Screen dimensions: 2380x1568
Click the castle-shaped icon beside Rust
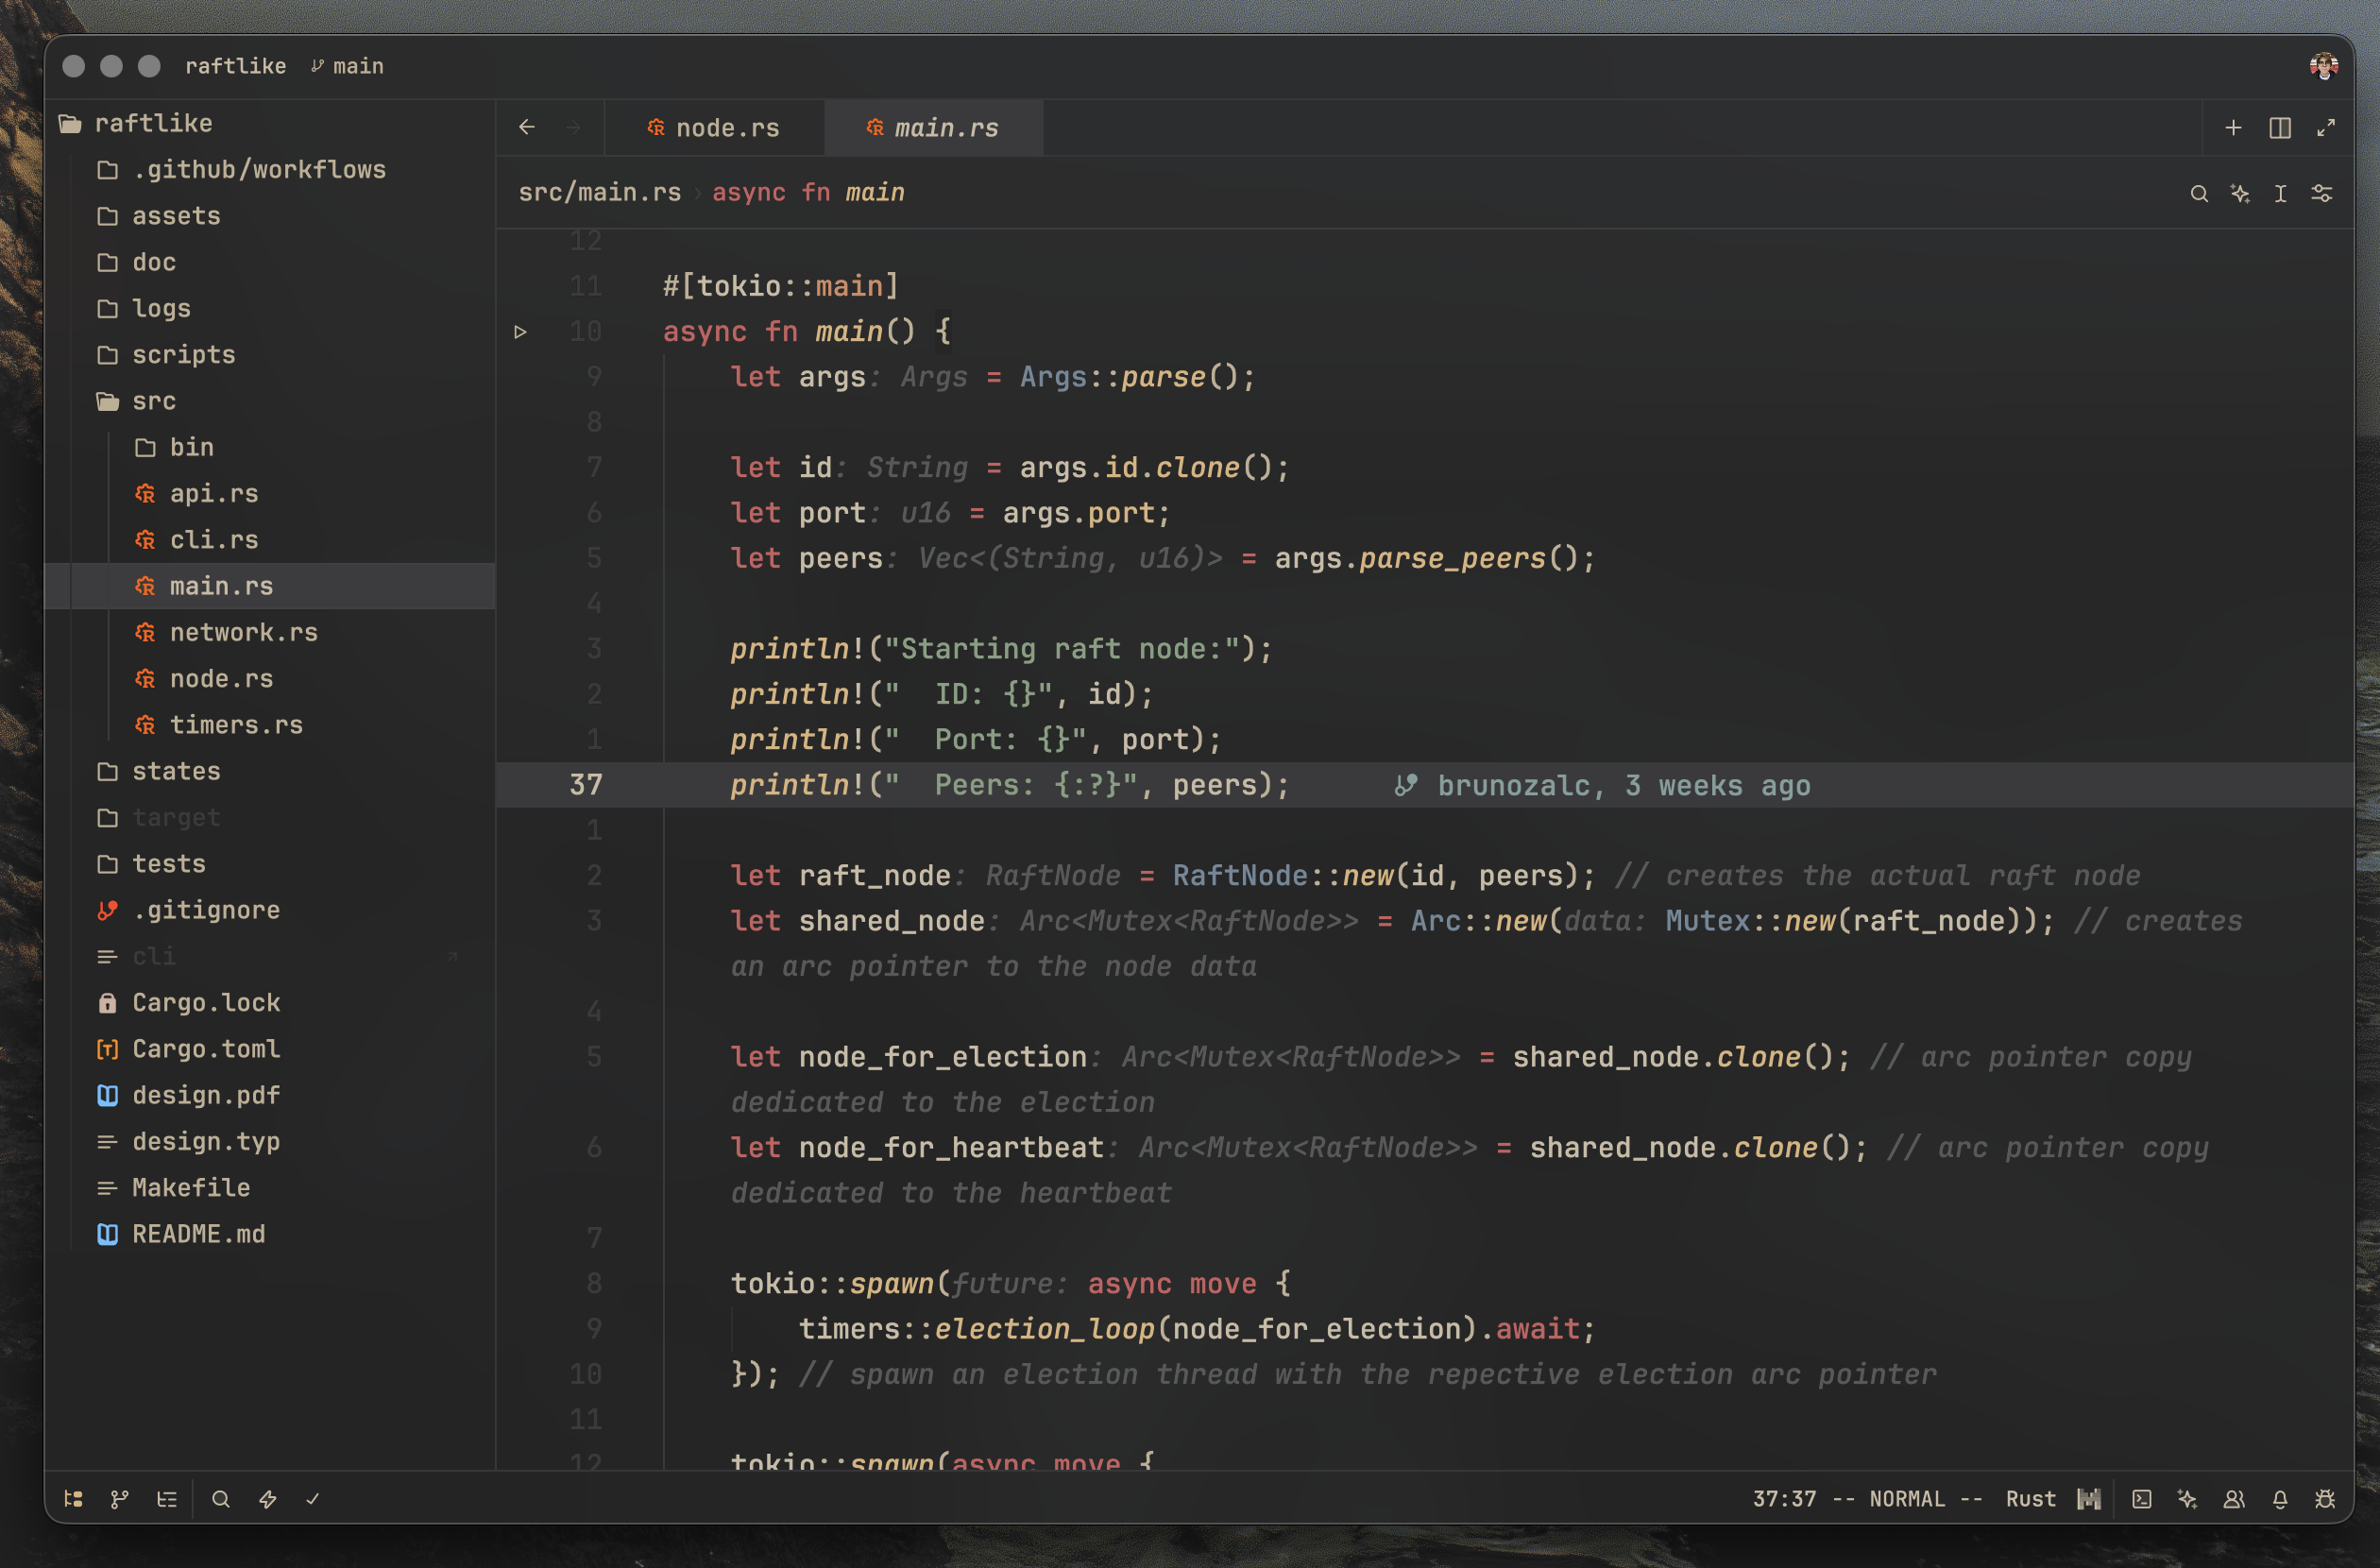[x=2089, y=1498]
